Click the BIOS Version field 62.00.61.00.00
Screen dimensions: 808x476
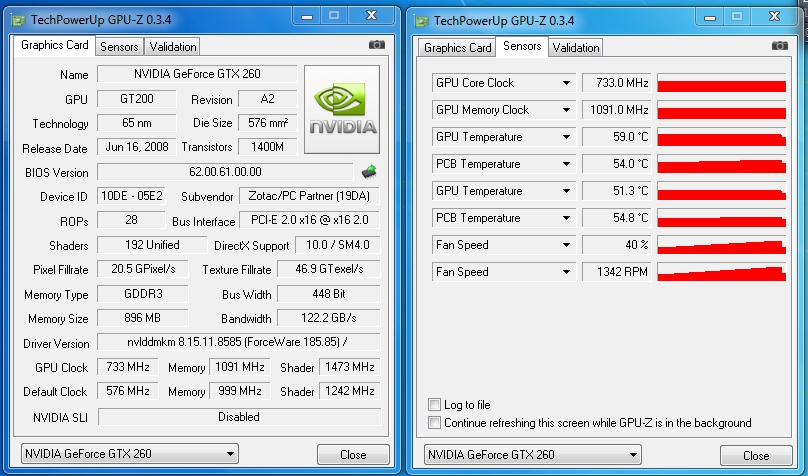[x=225, y=172]
